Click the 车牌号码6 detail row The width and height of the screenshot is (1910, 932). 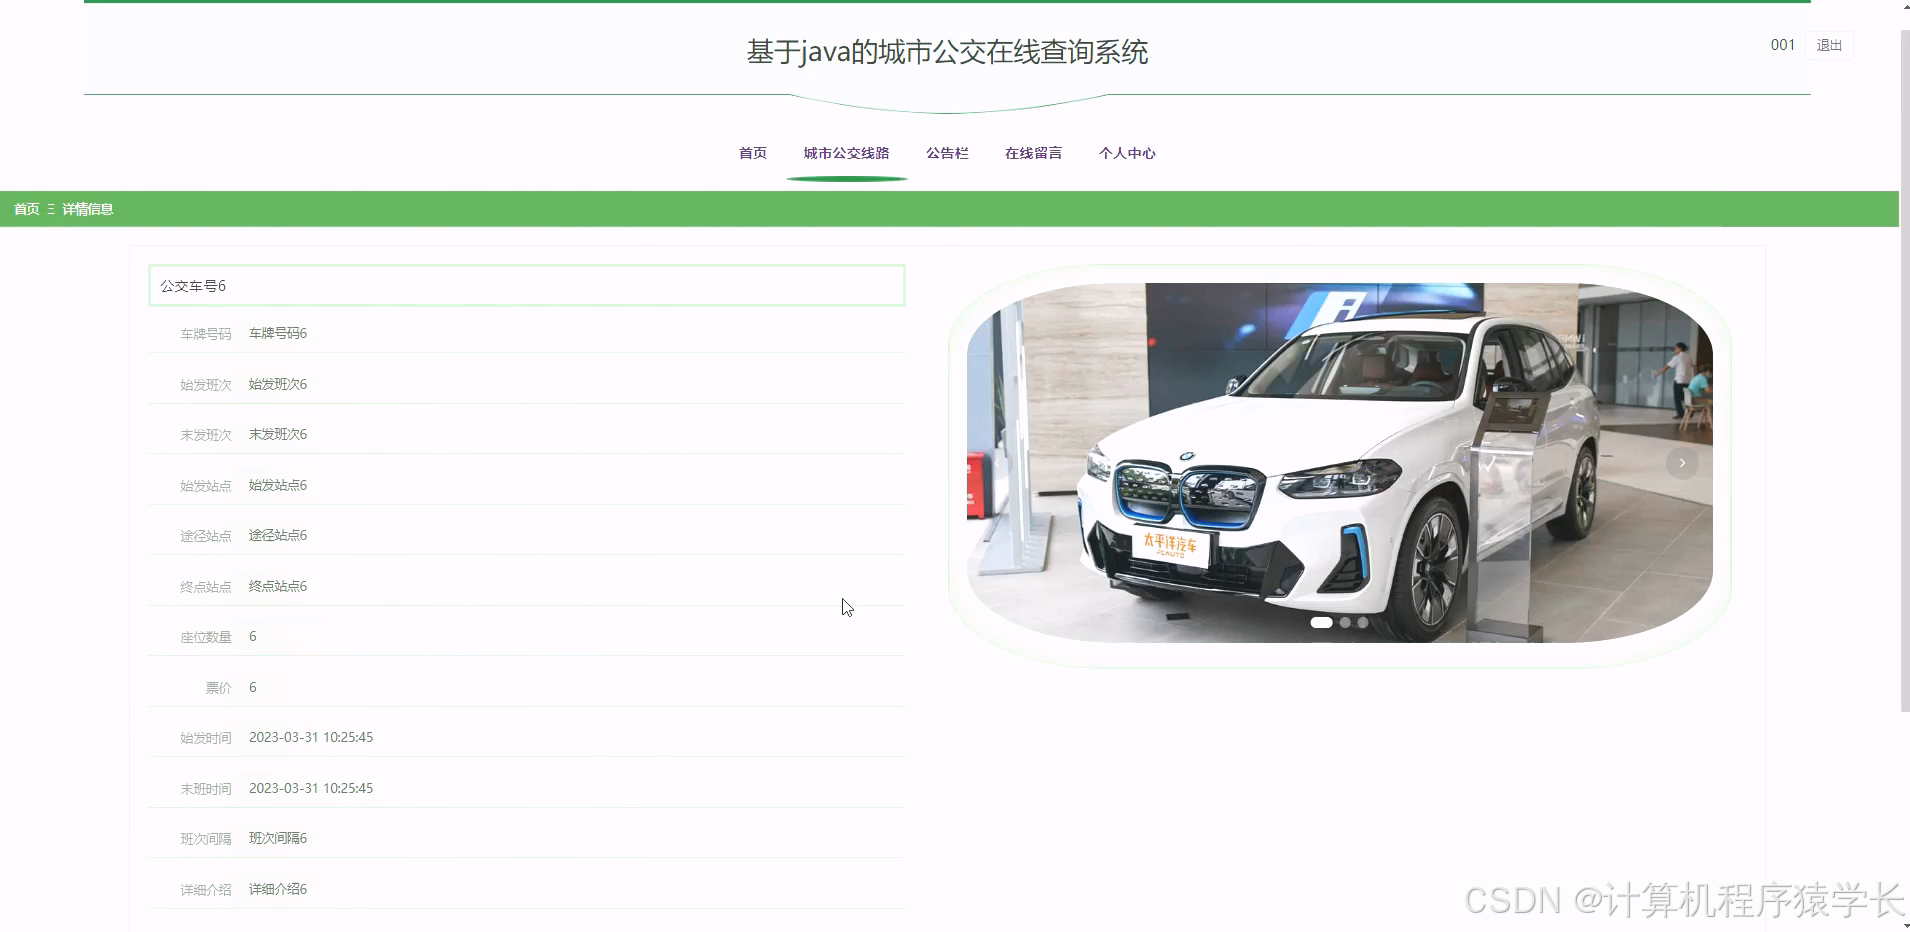point(277,332)
